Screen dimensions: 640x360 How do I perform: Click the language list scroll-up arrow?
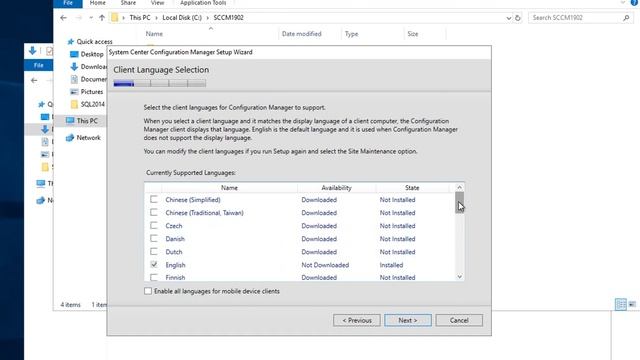[460, 187]
